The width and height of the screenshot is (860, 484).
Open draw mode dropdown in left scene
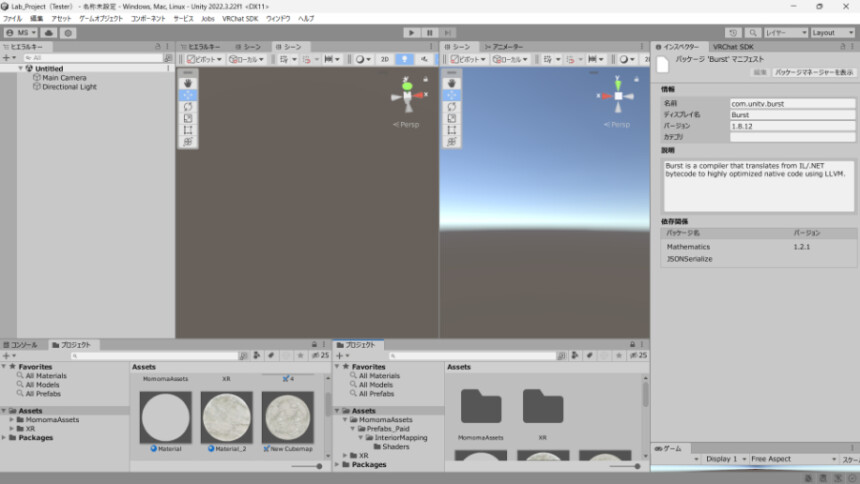pyautogui.click(x=363, y=59)
